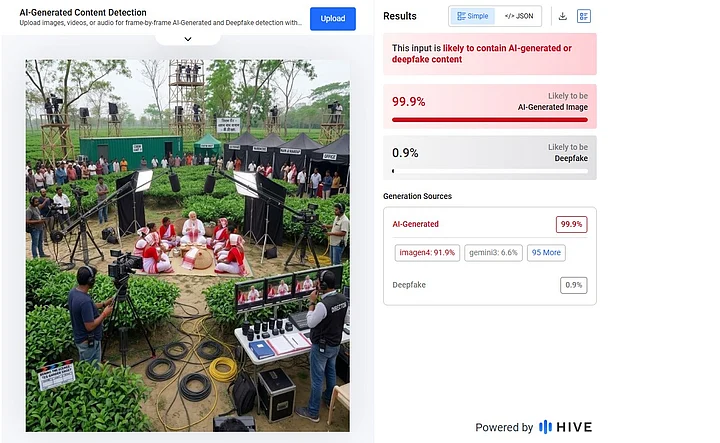Open the Powered by HIVE link
This screenshot has height=443, width=720.
(534, 427)
